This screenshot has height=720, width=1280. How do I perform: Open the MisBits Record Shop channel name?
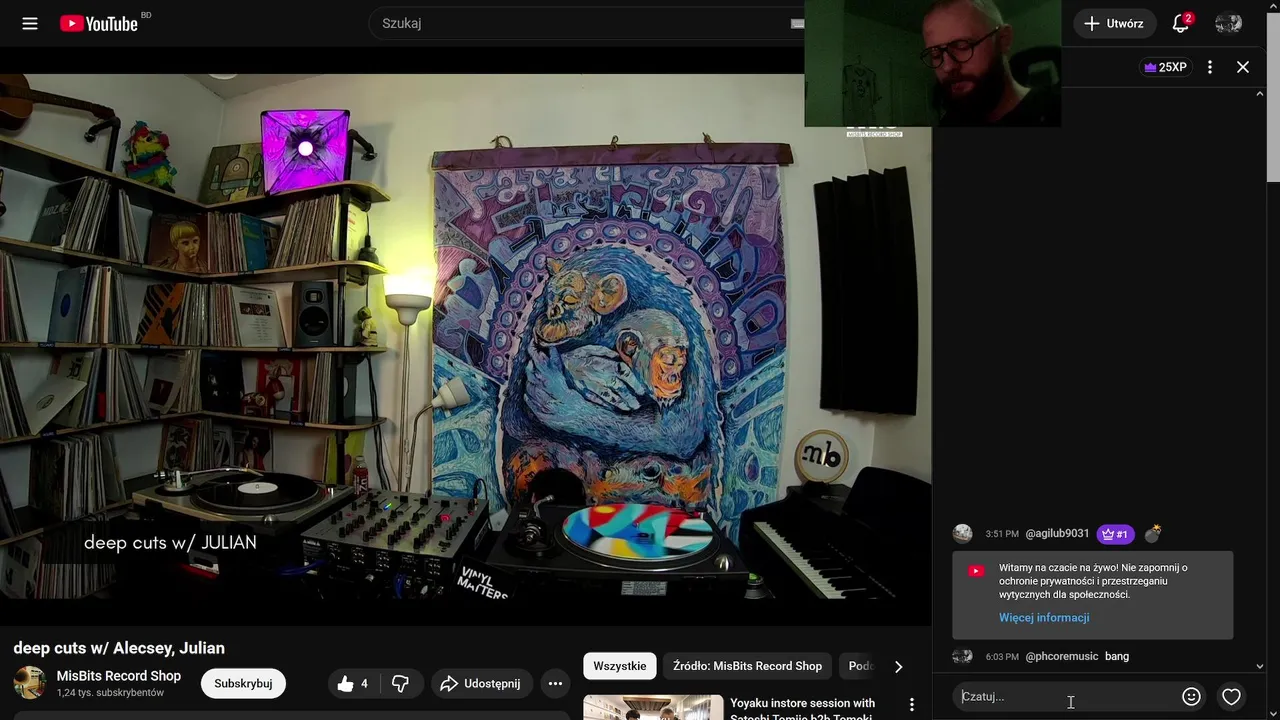119,676
